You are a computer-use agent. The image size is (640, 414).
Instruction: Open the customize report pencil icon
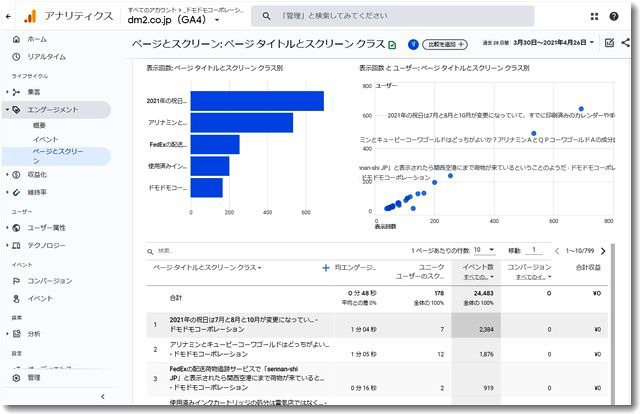pyautogui.click(x=609, y=42)
